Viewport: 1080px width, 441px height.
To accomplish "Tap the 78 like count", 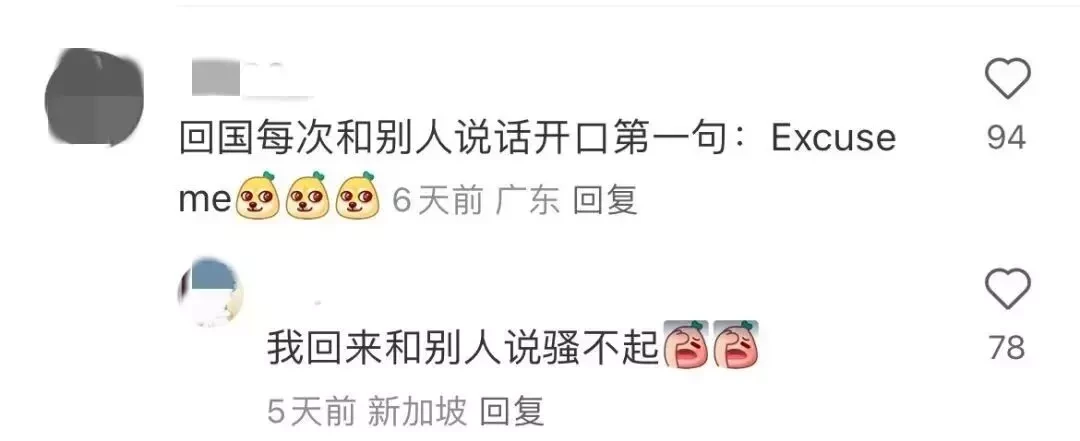I will [1007, 348].
